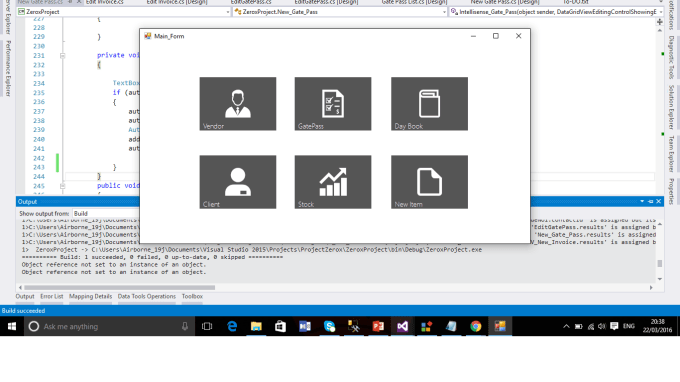The image size is (680, 382).
Task: Switch to PowerPoint on the taskbar
Action: click(x=378, y=326)
